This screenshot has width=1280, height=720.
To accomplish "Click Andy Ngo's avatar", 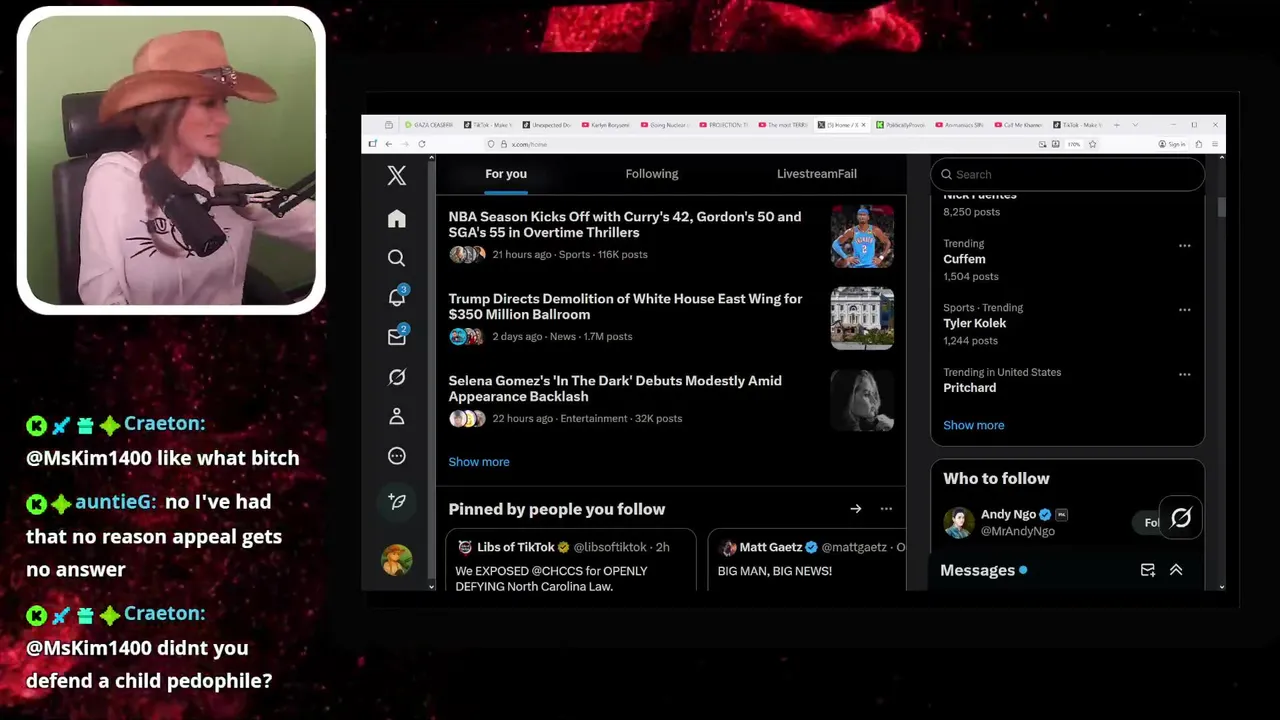I will [x=959, y=522].
